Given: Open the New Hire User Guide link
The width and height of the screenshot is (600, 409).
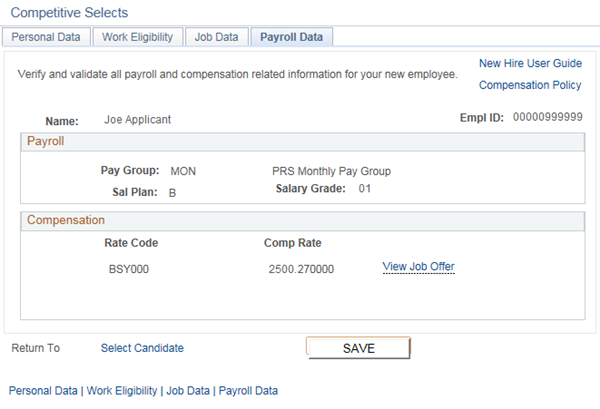Looking at the screenshot, I should [x=530, y=63].
